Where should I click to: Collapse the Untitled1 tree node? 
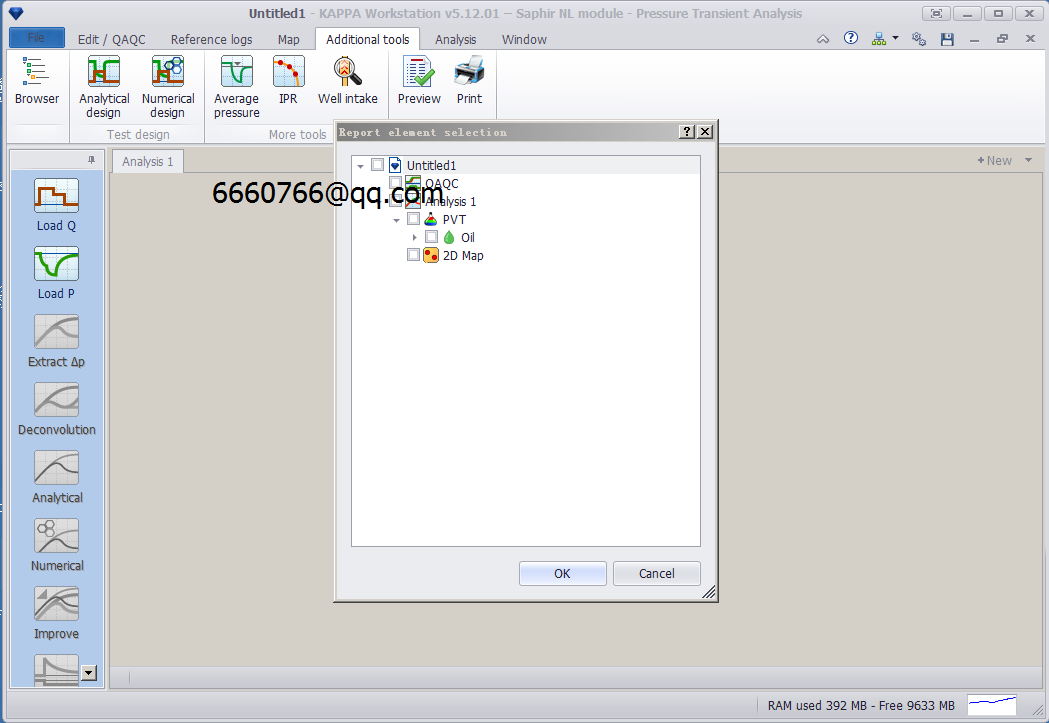click(x=361, y=166)
